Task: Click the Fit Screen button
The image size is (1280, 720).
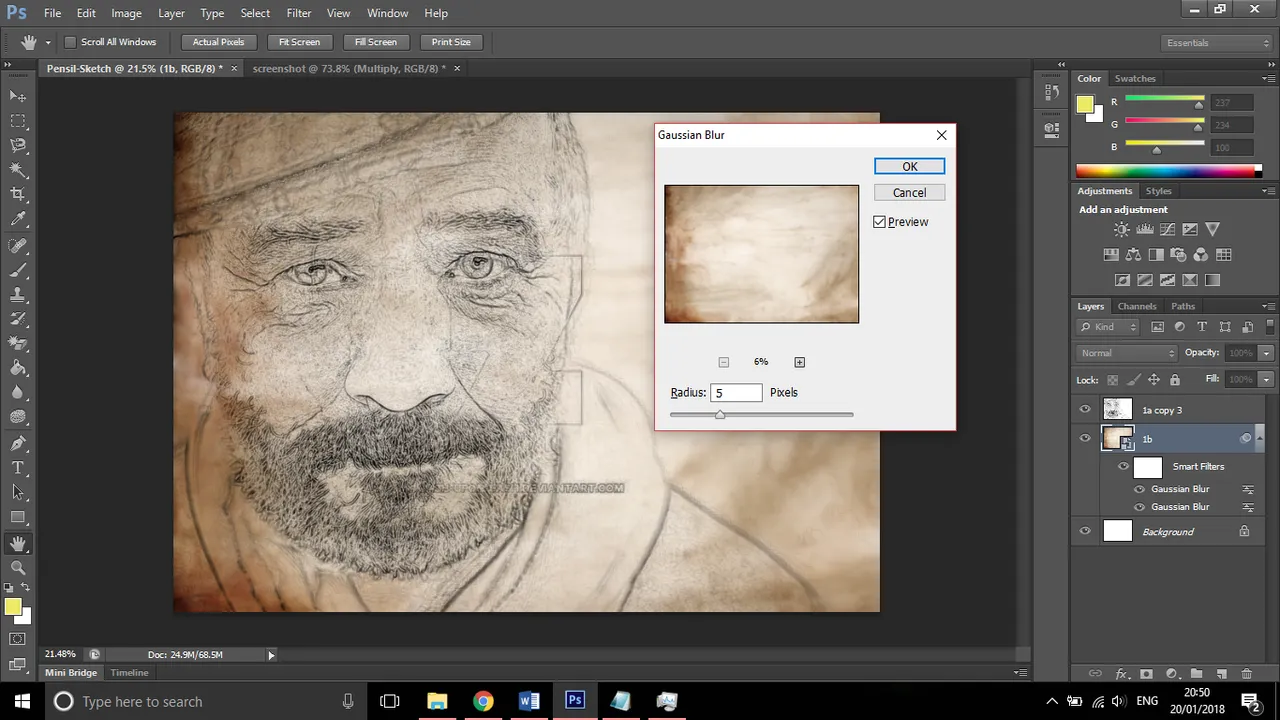Action: [299, 42]
